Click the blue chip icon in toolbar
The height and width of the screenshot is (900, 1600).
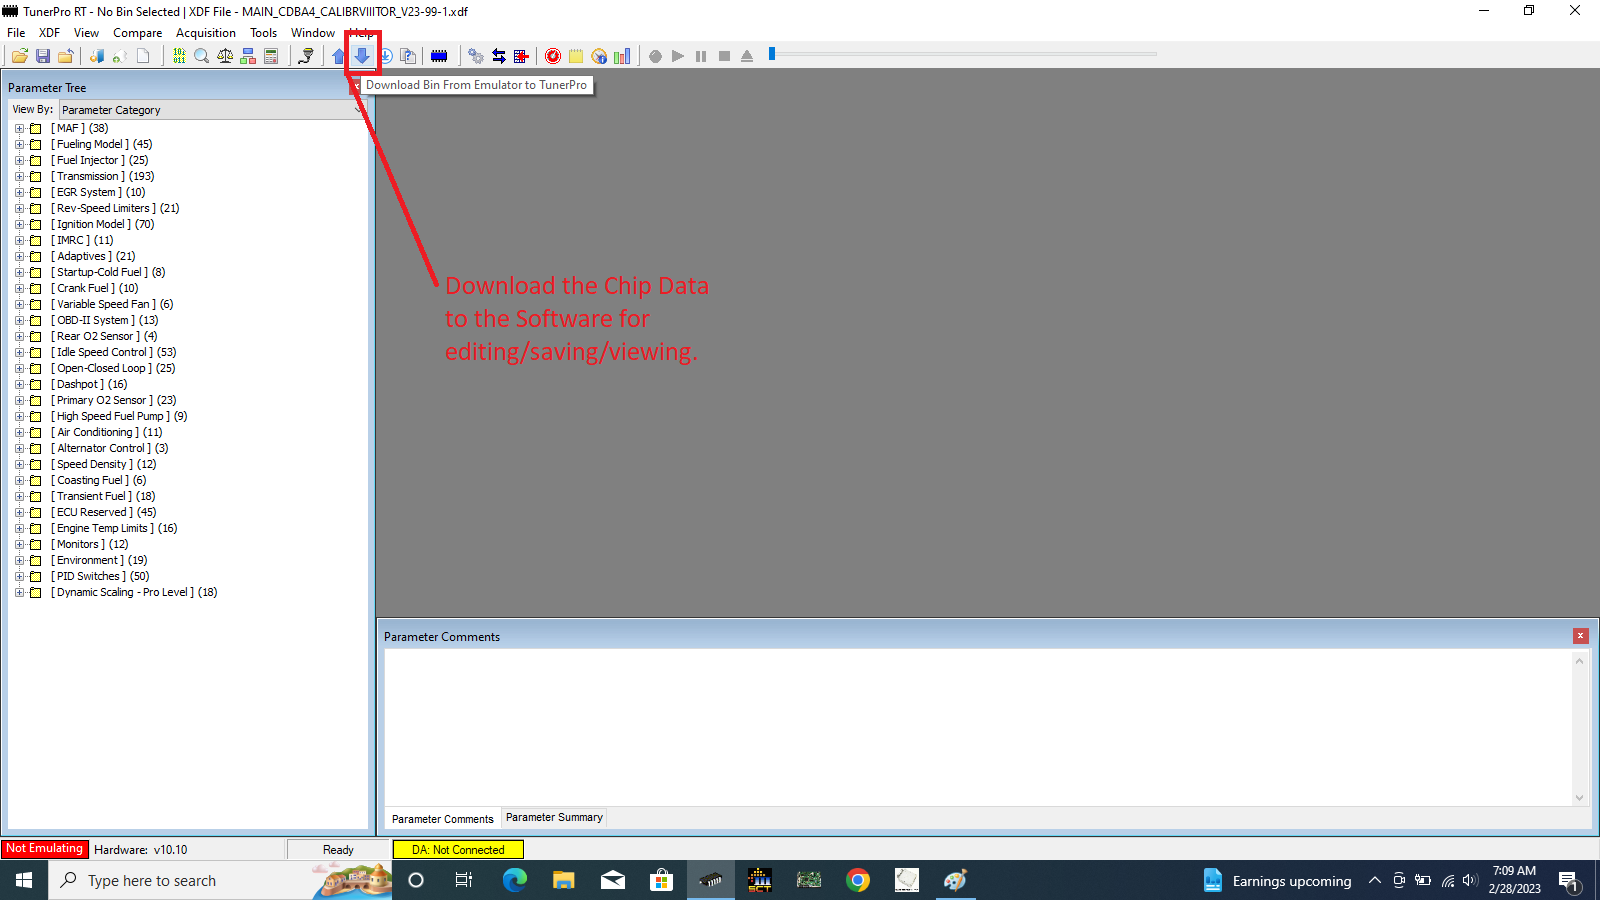439,56
